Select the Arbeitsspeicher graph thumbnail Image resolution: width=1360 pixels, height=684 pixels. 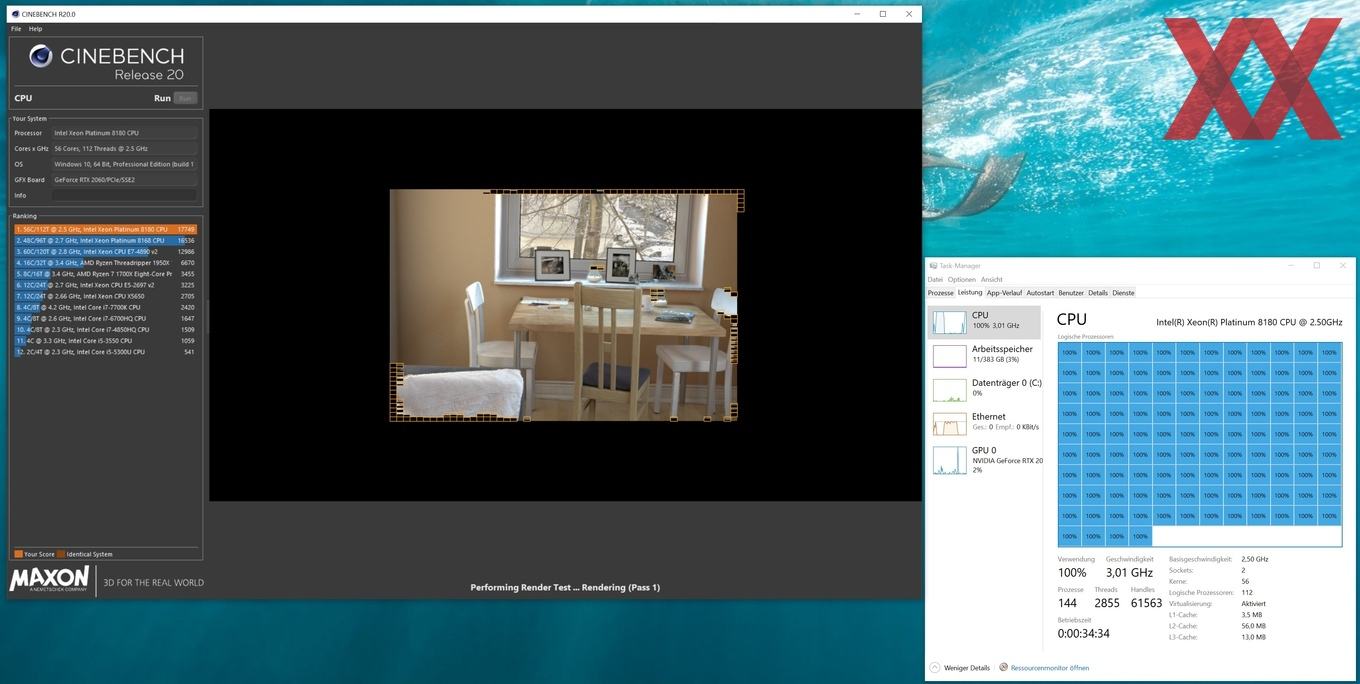tap(949, 356)
